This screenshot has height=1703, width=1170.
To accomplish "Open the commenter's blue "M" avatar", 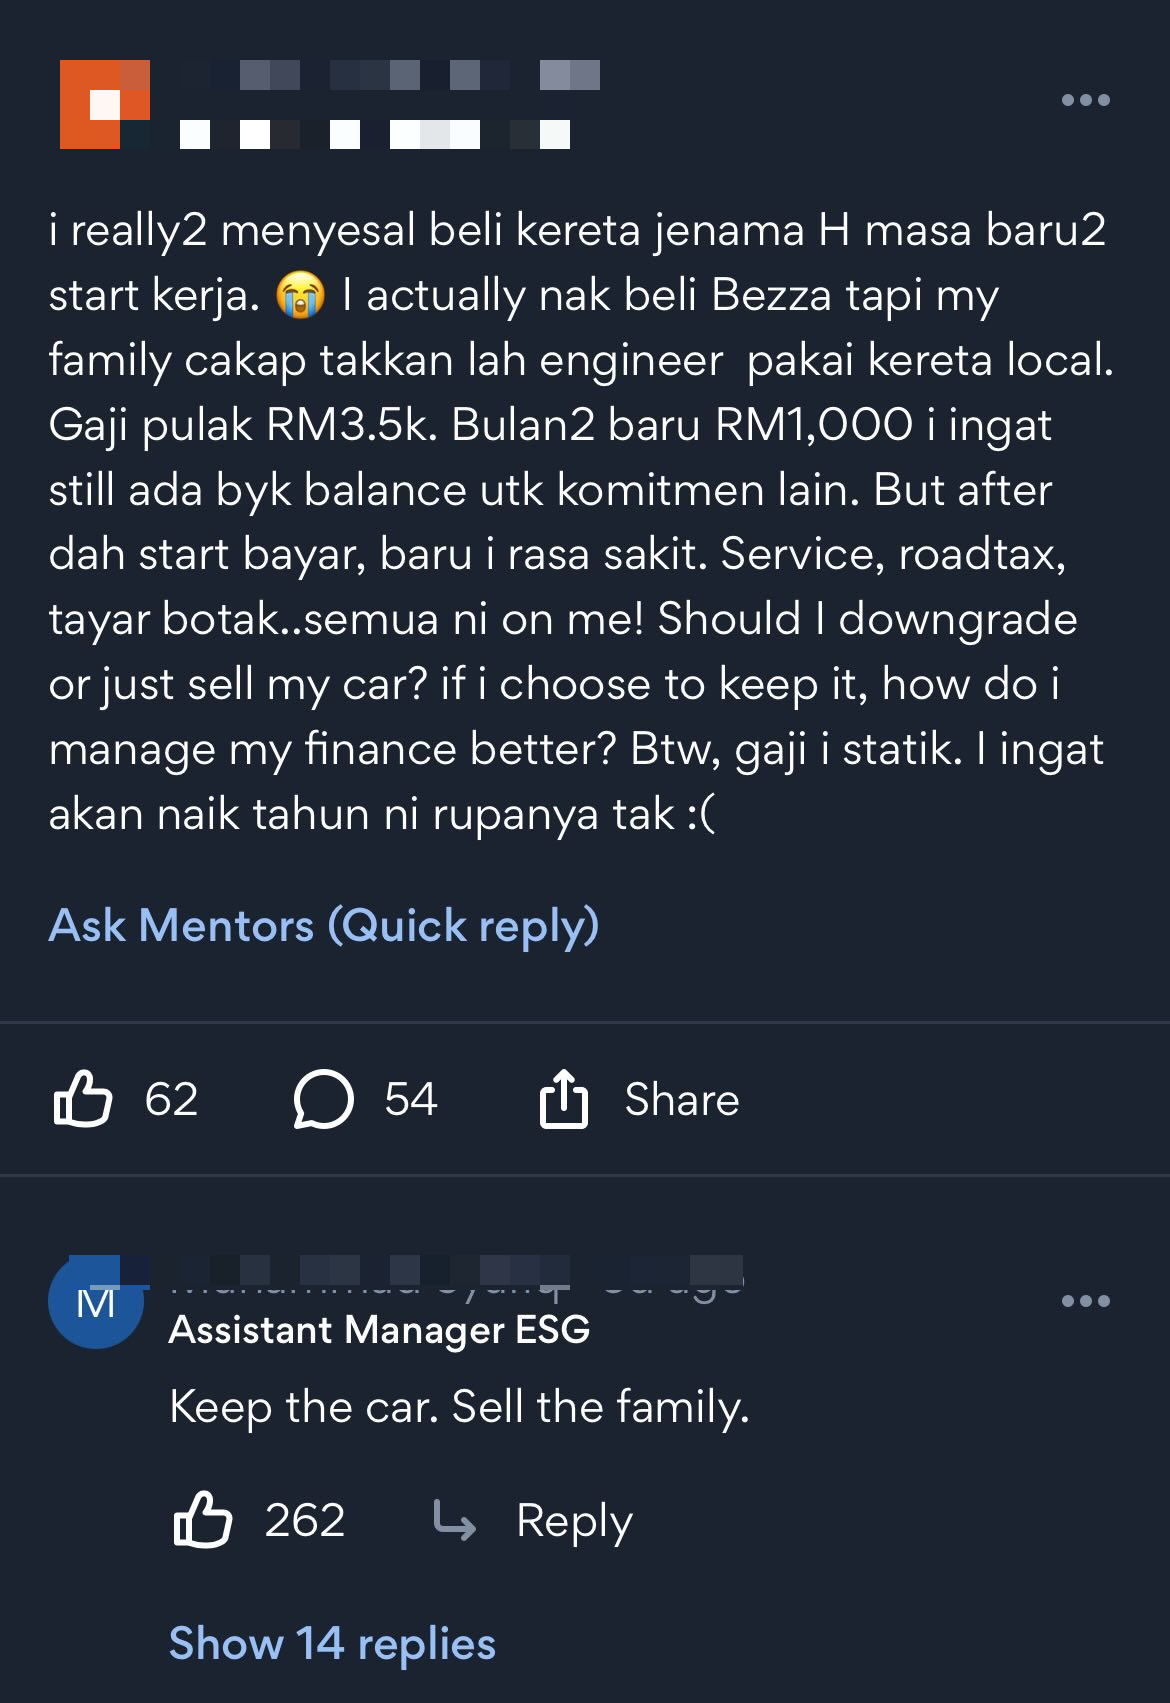I will [96, 1301].
